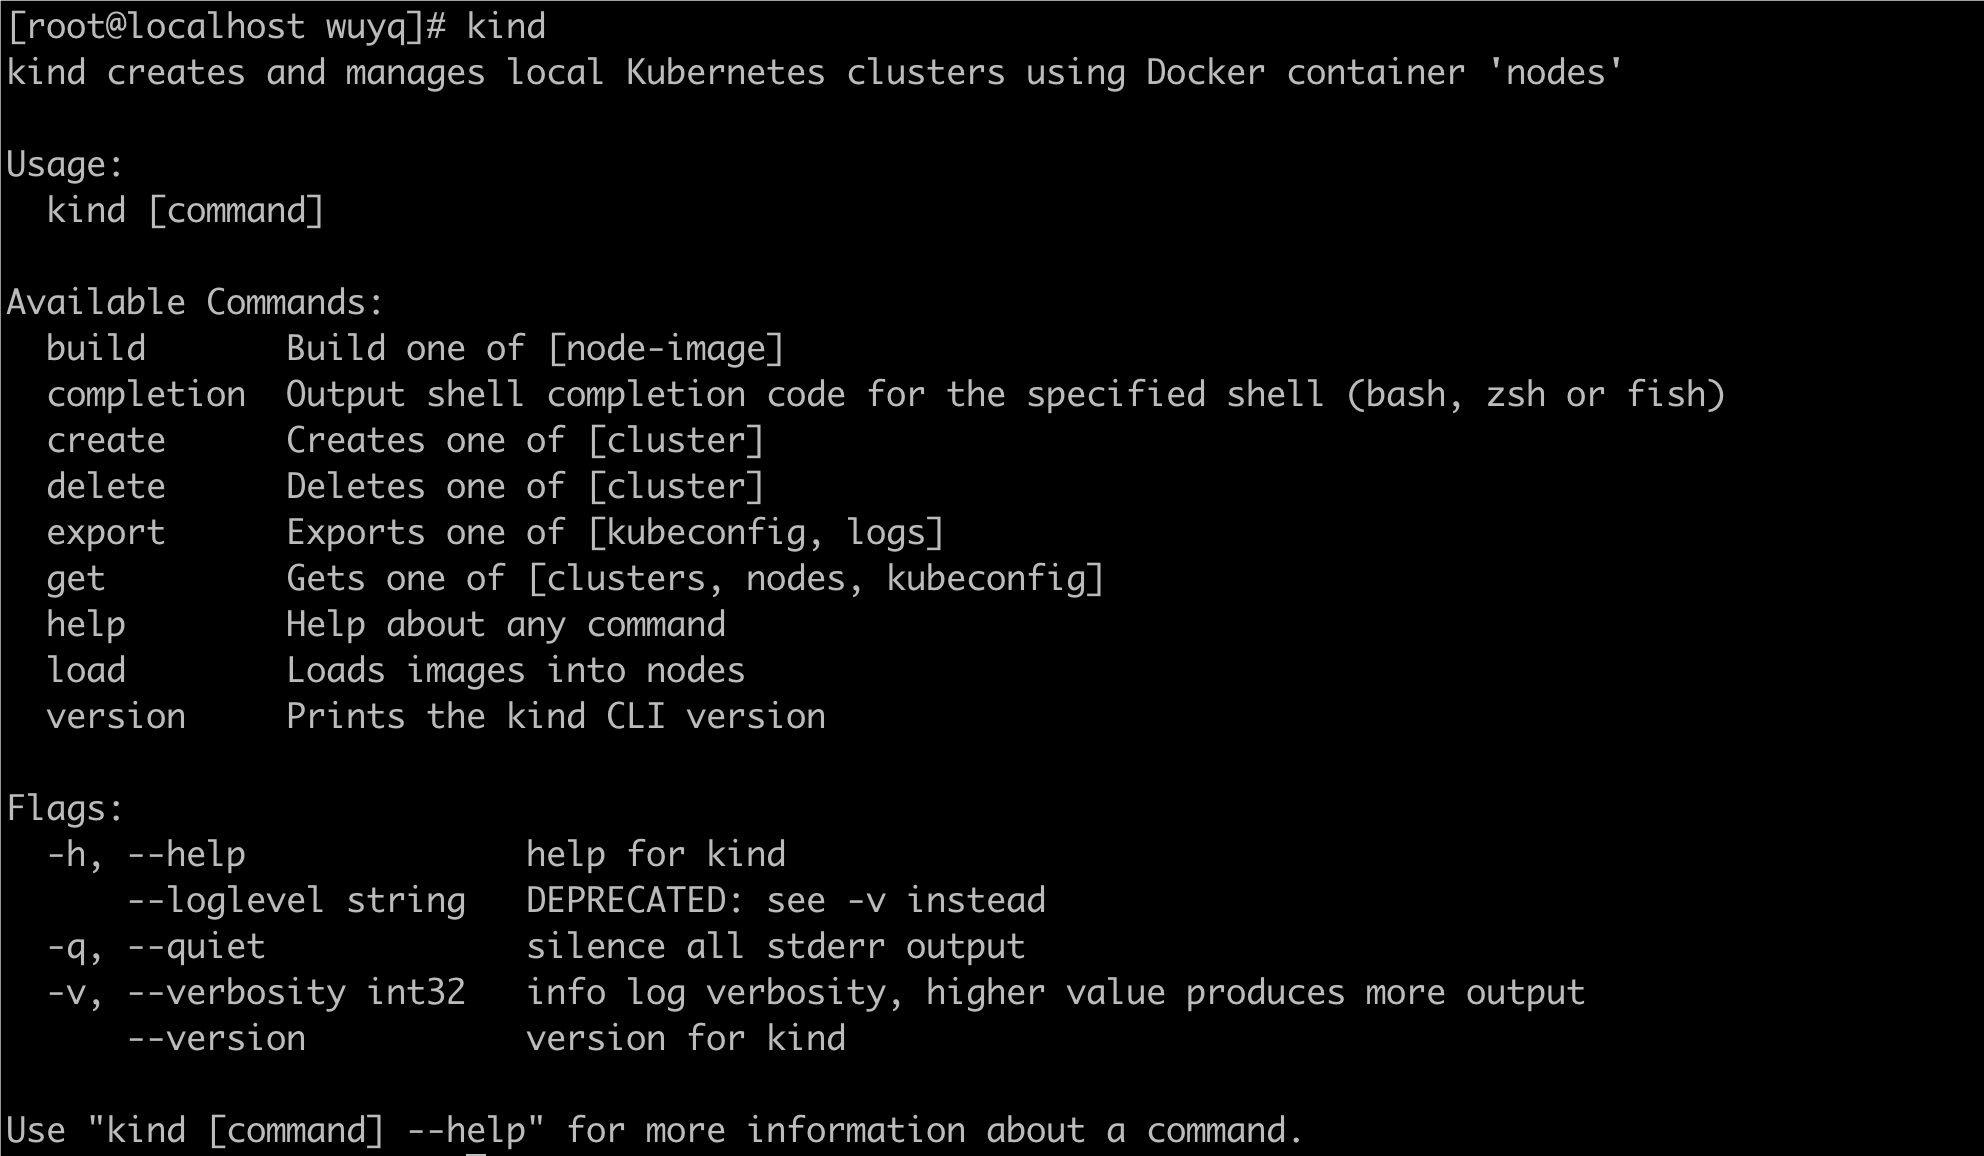Click the 'Available Commands:' heading
Screen dimensions: 1984x1156
click(195, 303)
